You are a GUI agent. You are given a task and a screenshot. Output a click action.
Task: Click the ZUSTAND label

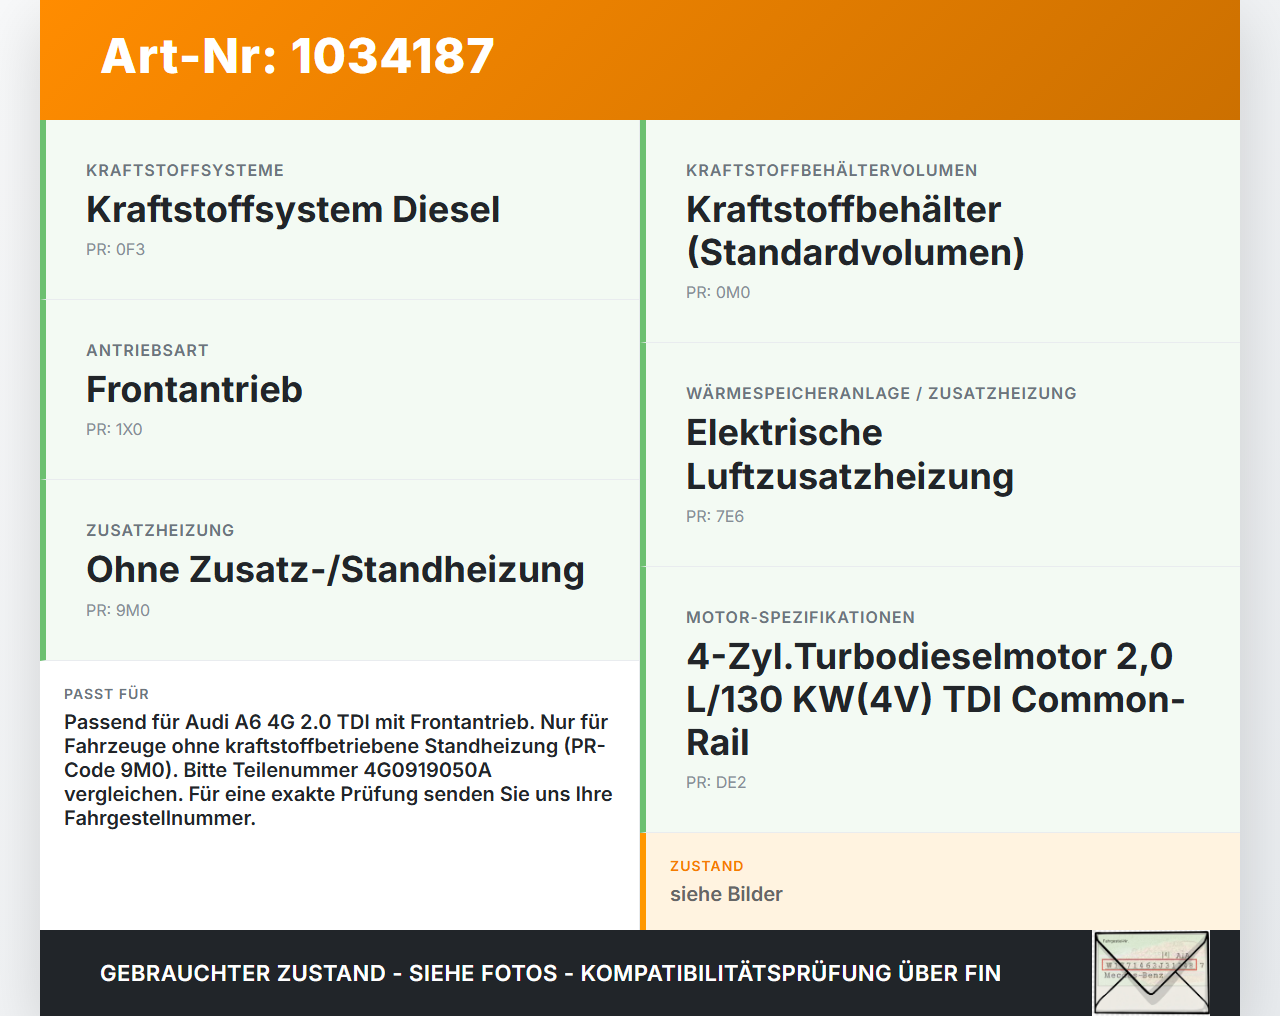click(x=707, y=866)
